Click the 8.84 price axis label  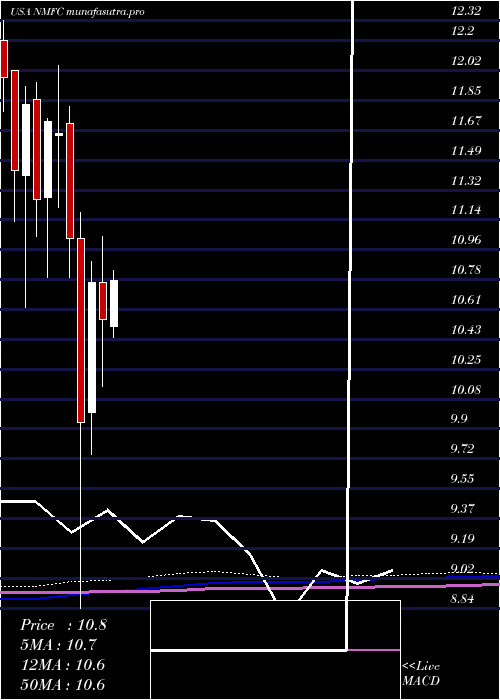[x=462, y=598]
